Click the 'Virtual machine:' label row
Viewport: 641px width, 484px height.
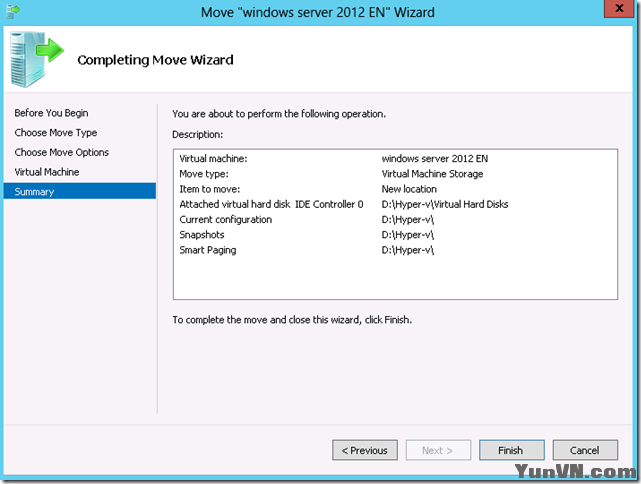click(213, 159)
